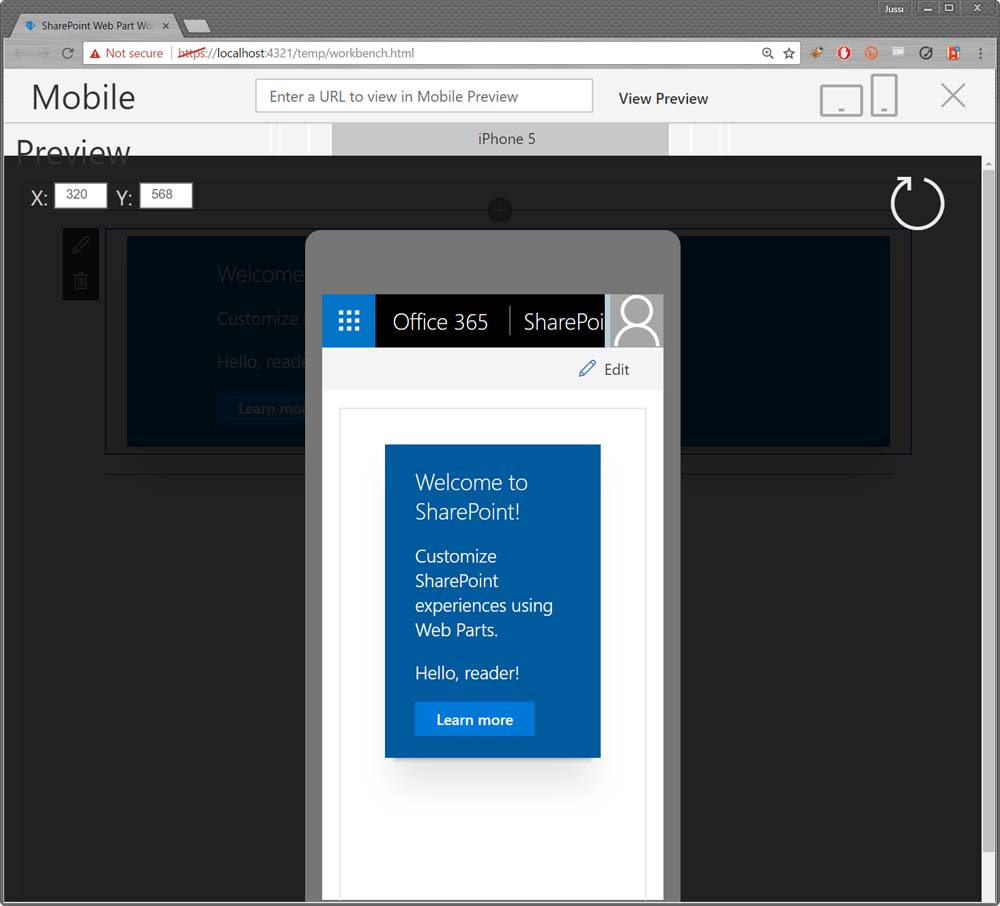The height and width of the screenshot is (906, 1000).
Task: Click the Edit pencil button in preview
Action: point(603,369)
